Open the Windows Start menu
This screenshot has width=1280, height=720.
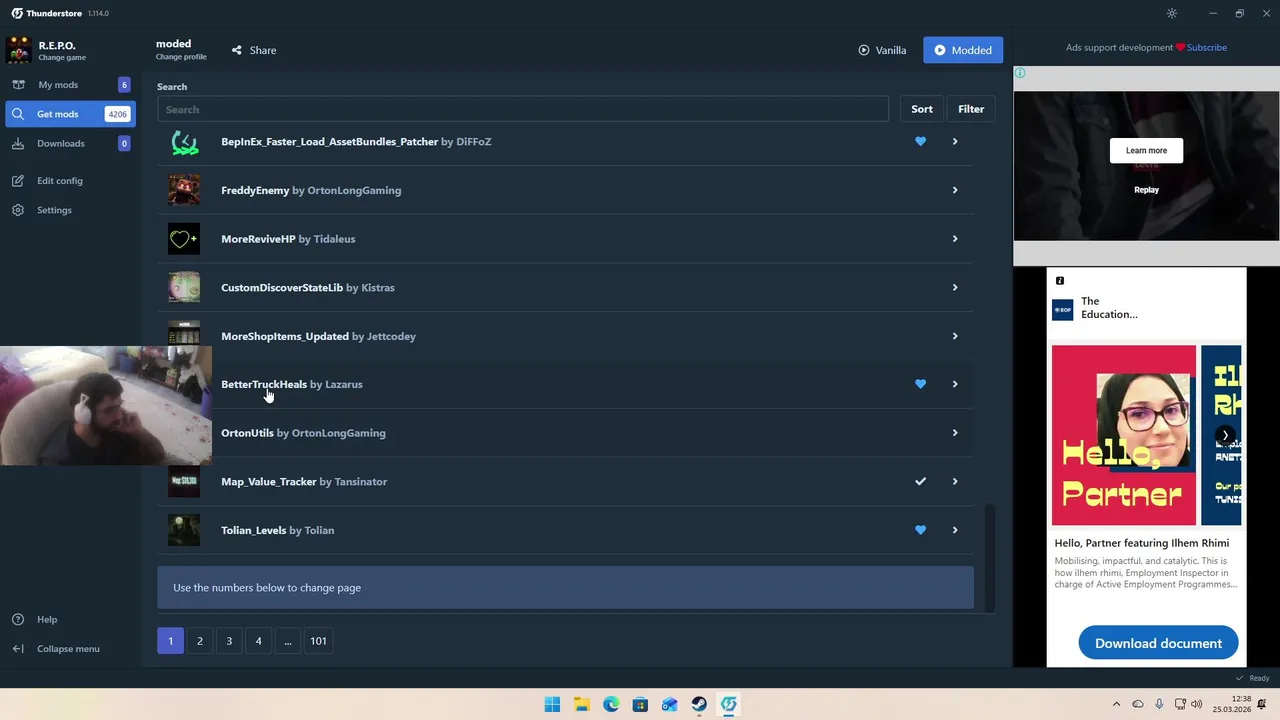tap(552, 704)
